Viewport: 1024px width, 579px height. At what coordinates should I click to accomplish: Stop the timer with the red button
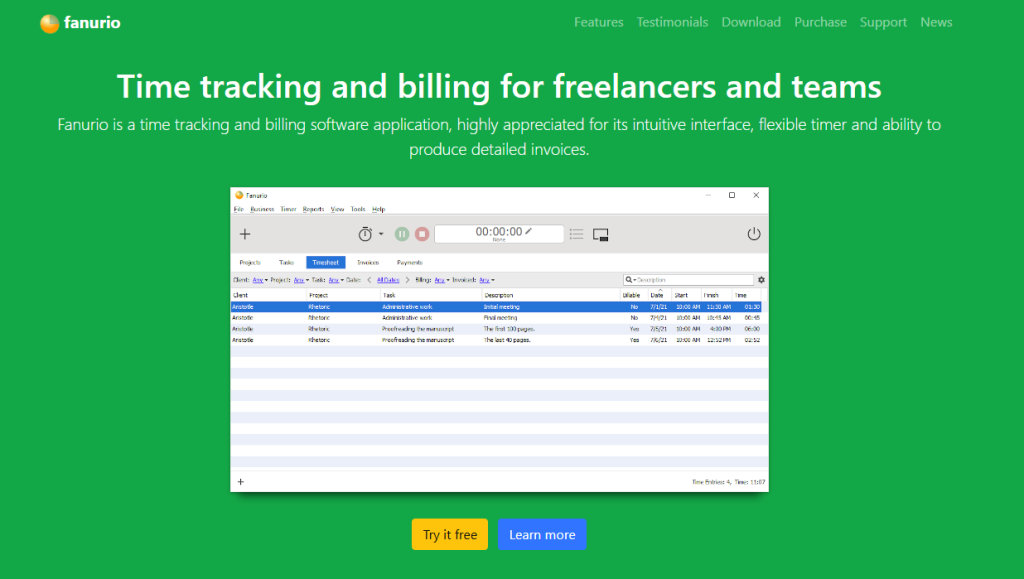(422, 234)
